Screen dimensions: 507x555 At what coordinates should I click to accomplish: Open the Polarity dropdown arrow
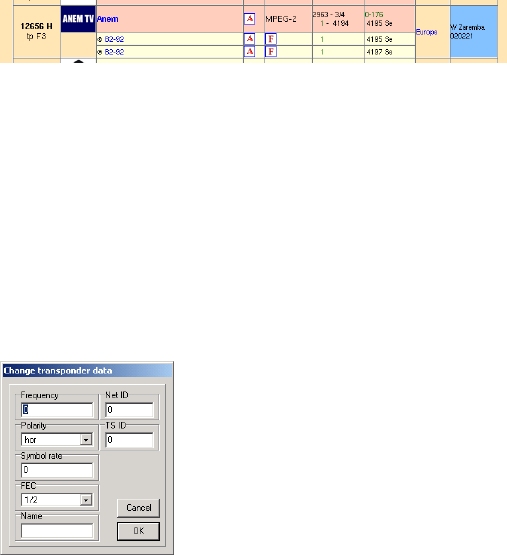click(x=86, y=440)
